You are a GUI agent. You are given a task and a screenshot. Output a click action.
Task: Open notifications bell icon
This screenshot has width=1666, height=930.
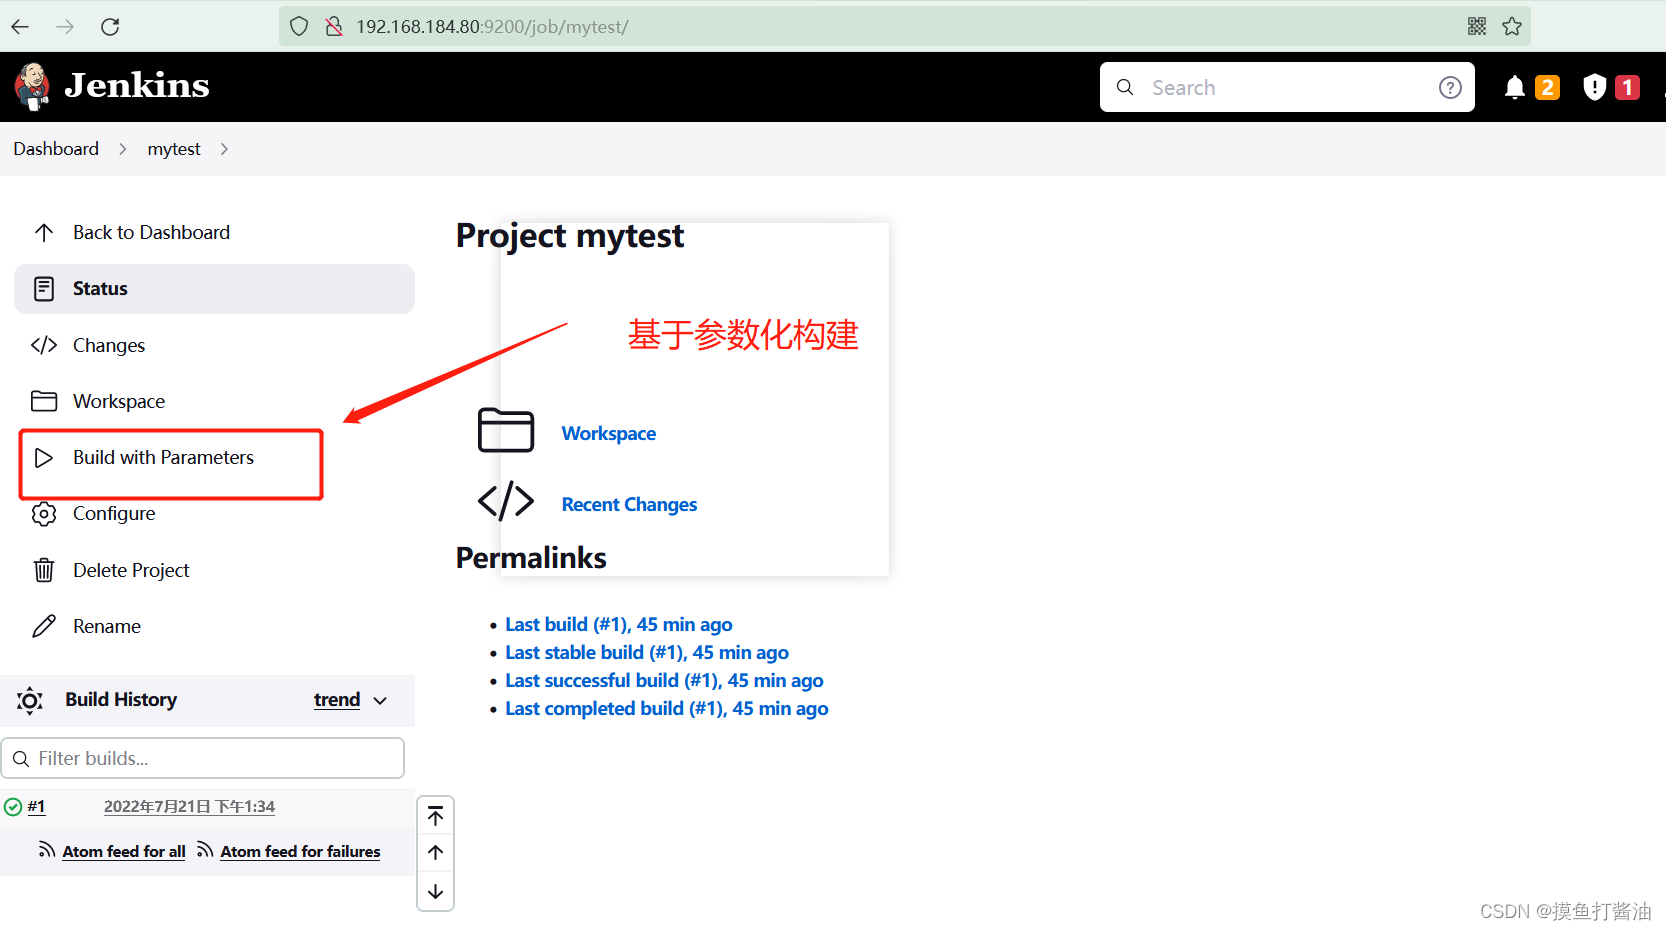[1515, 88]
